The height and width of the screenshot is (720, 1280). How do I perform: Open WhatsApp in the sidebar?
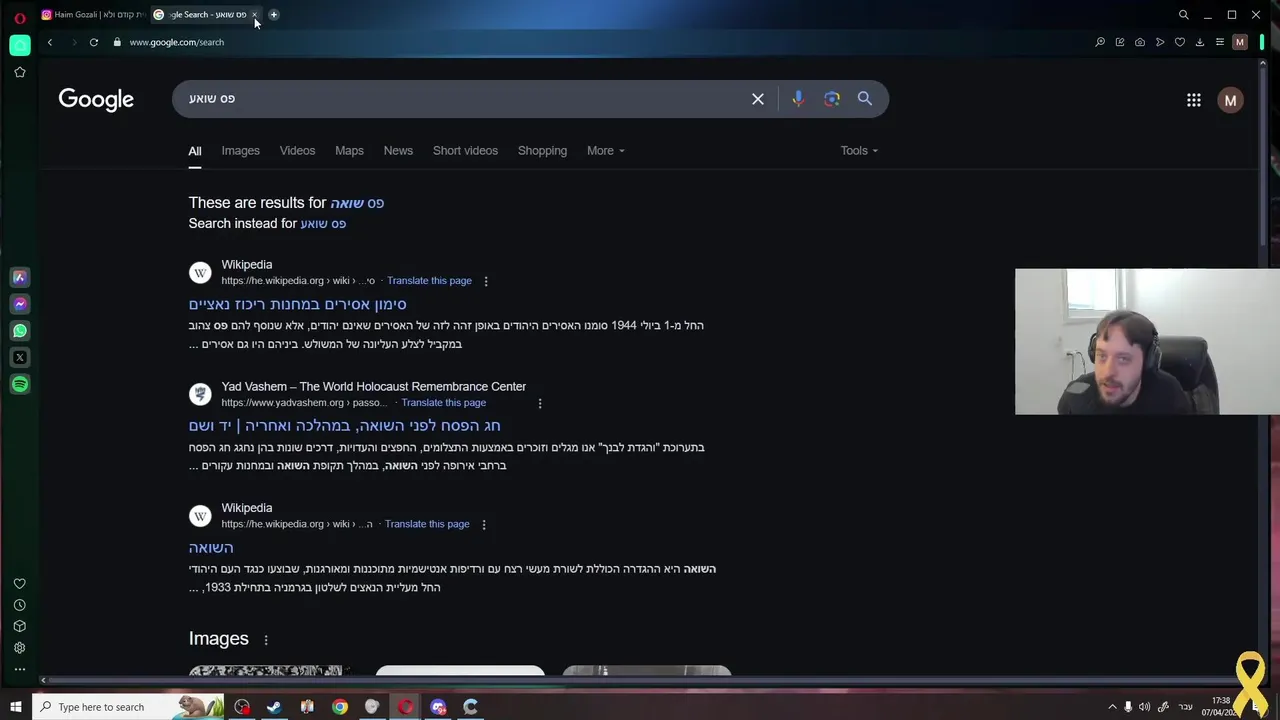point(20,330)
